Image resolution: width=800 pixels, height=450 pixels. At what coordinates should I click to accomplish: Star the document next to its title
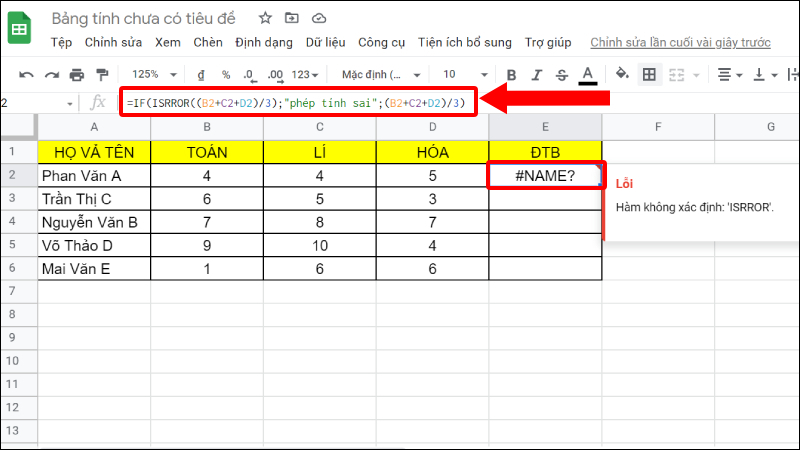(265, 18)
